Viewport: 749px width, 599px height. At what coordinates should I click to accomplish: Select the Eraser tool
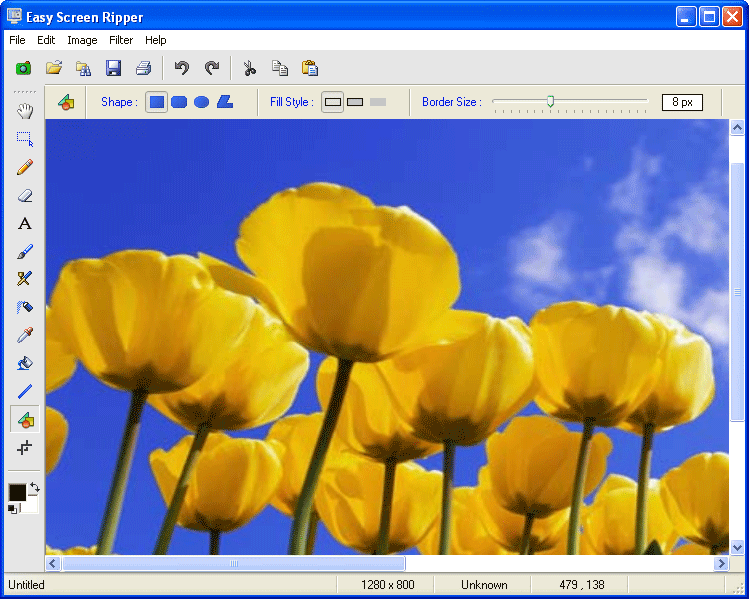click(25, 195)
